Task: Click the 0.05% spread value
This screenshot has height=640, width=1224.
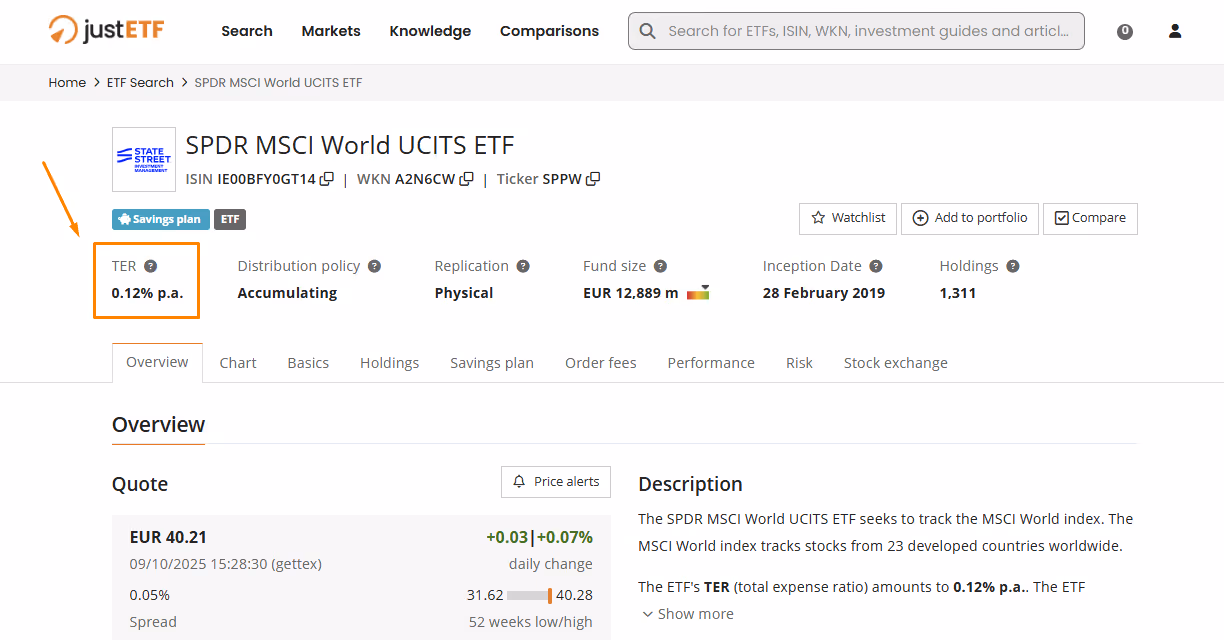Action: [150, 595]
